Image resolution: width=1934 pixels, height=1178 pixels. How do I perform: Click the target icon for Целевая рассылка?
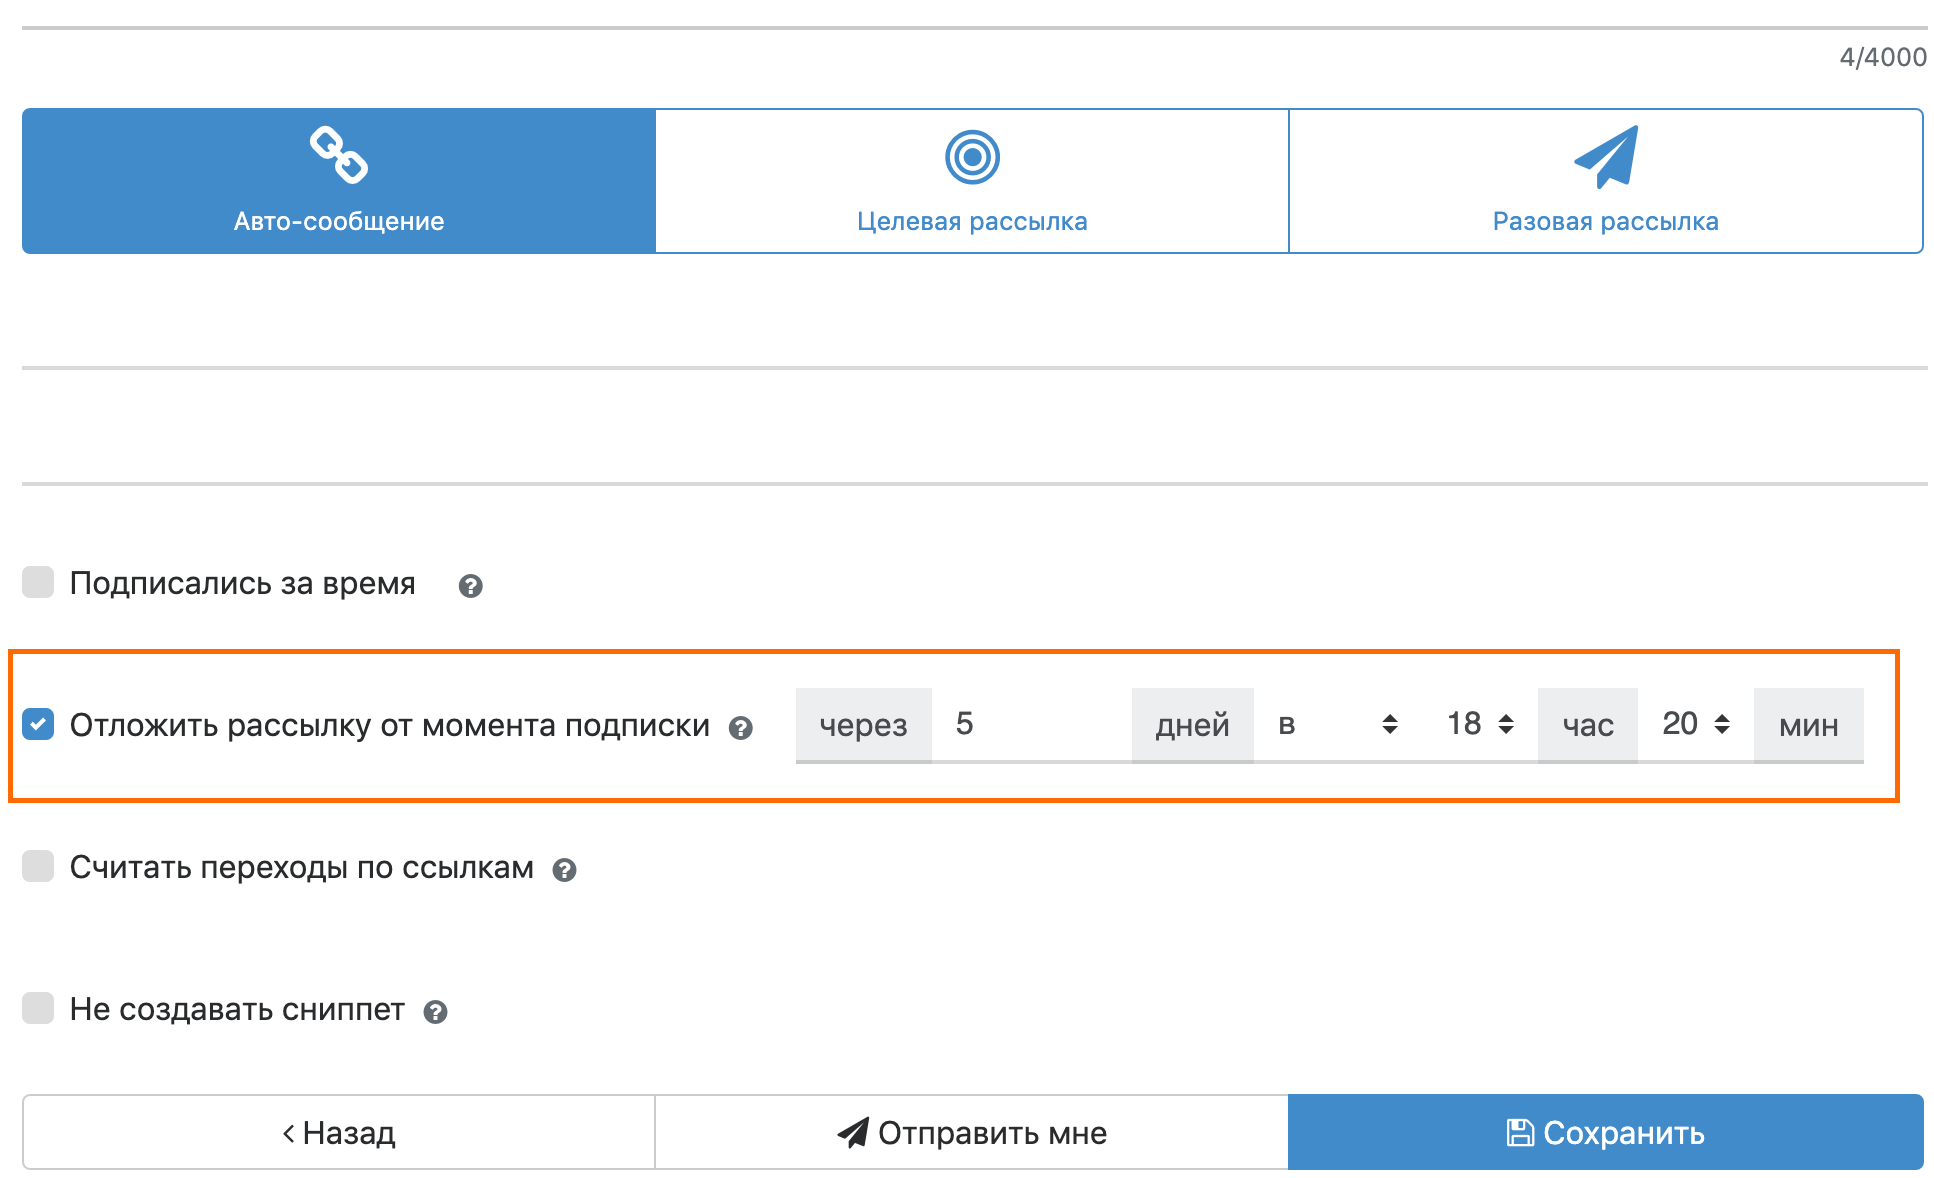pos(972,157)
